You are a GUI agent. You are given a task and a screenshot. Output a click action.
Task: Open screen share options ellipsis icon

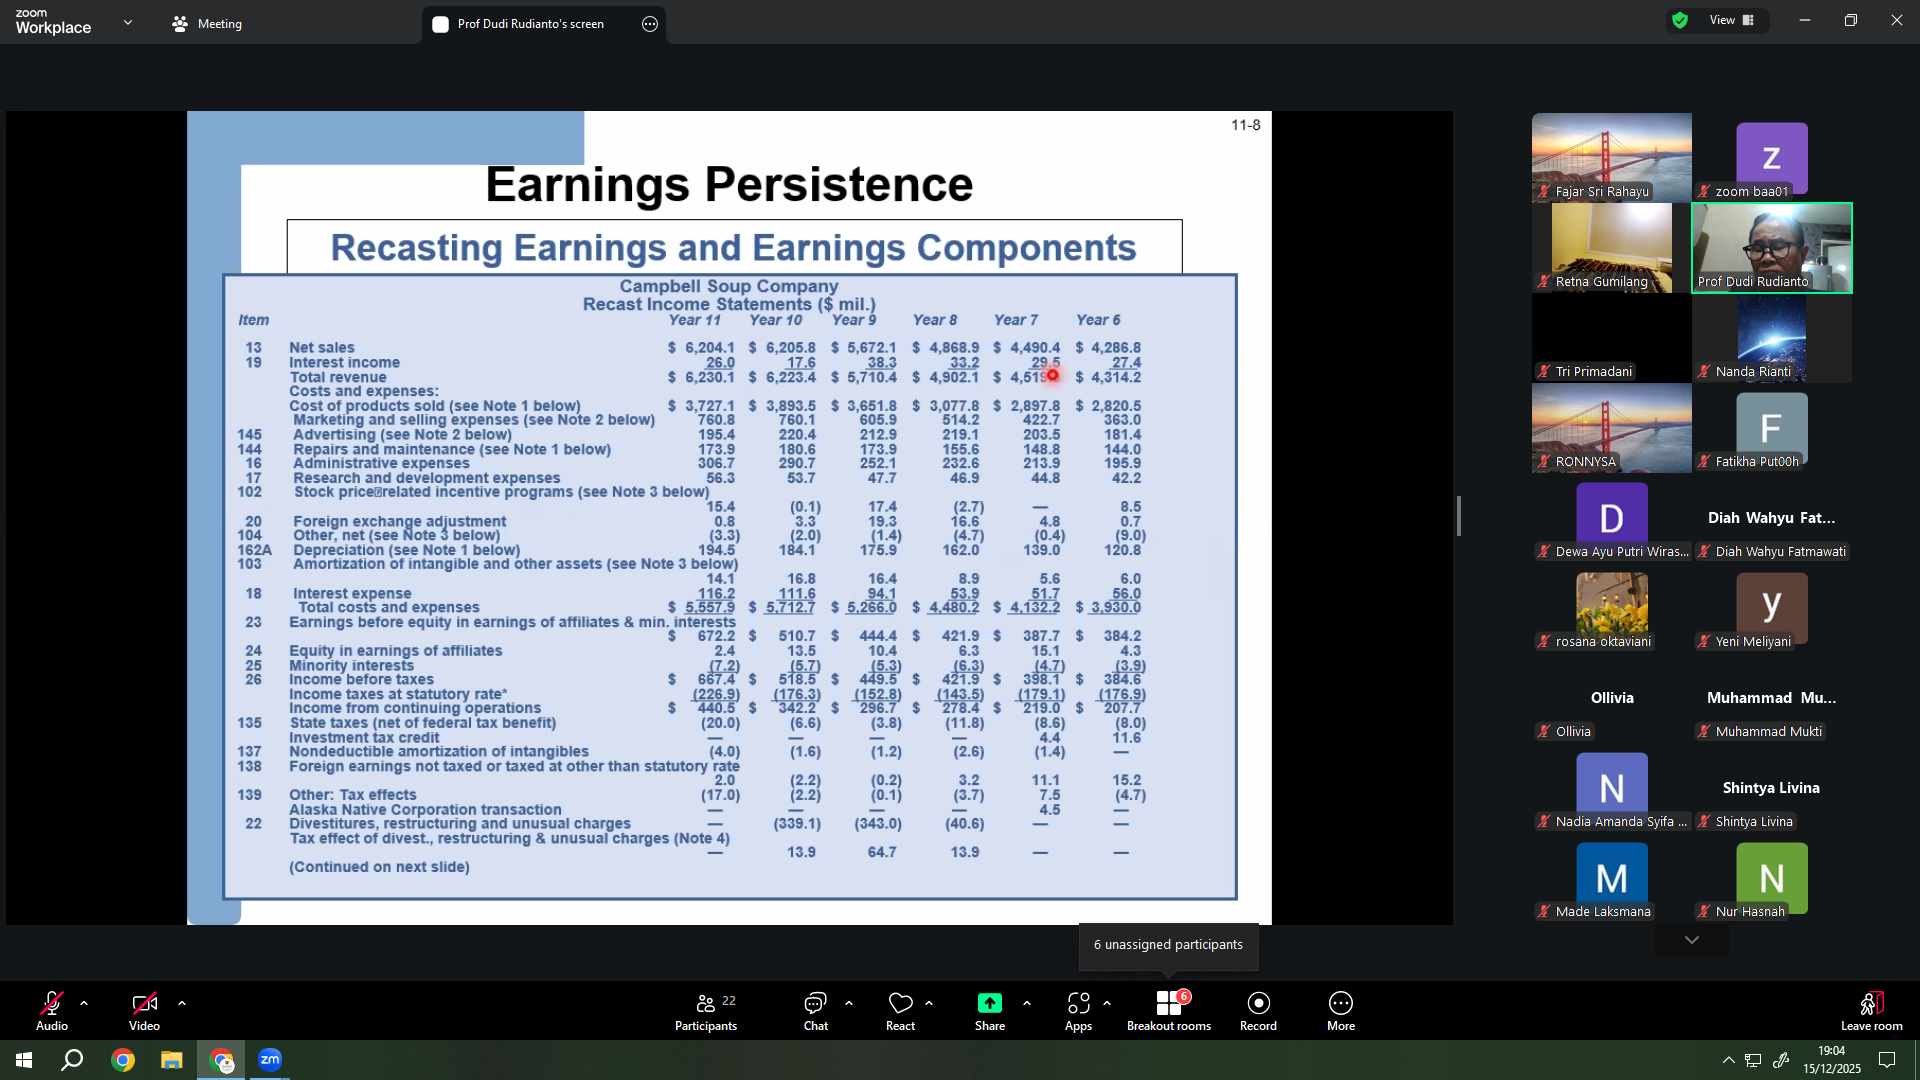650,24
